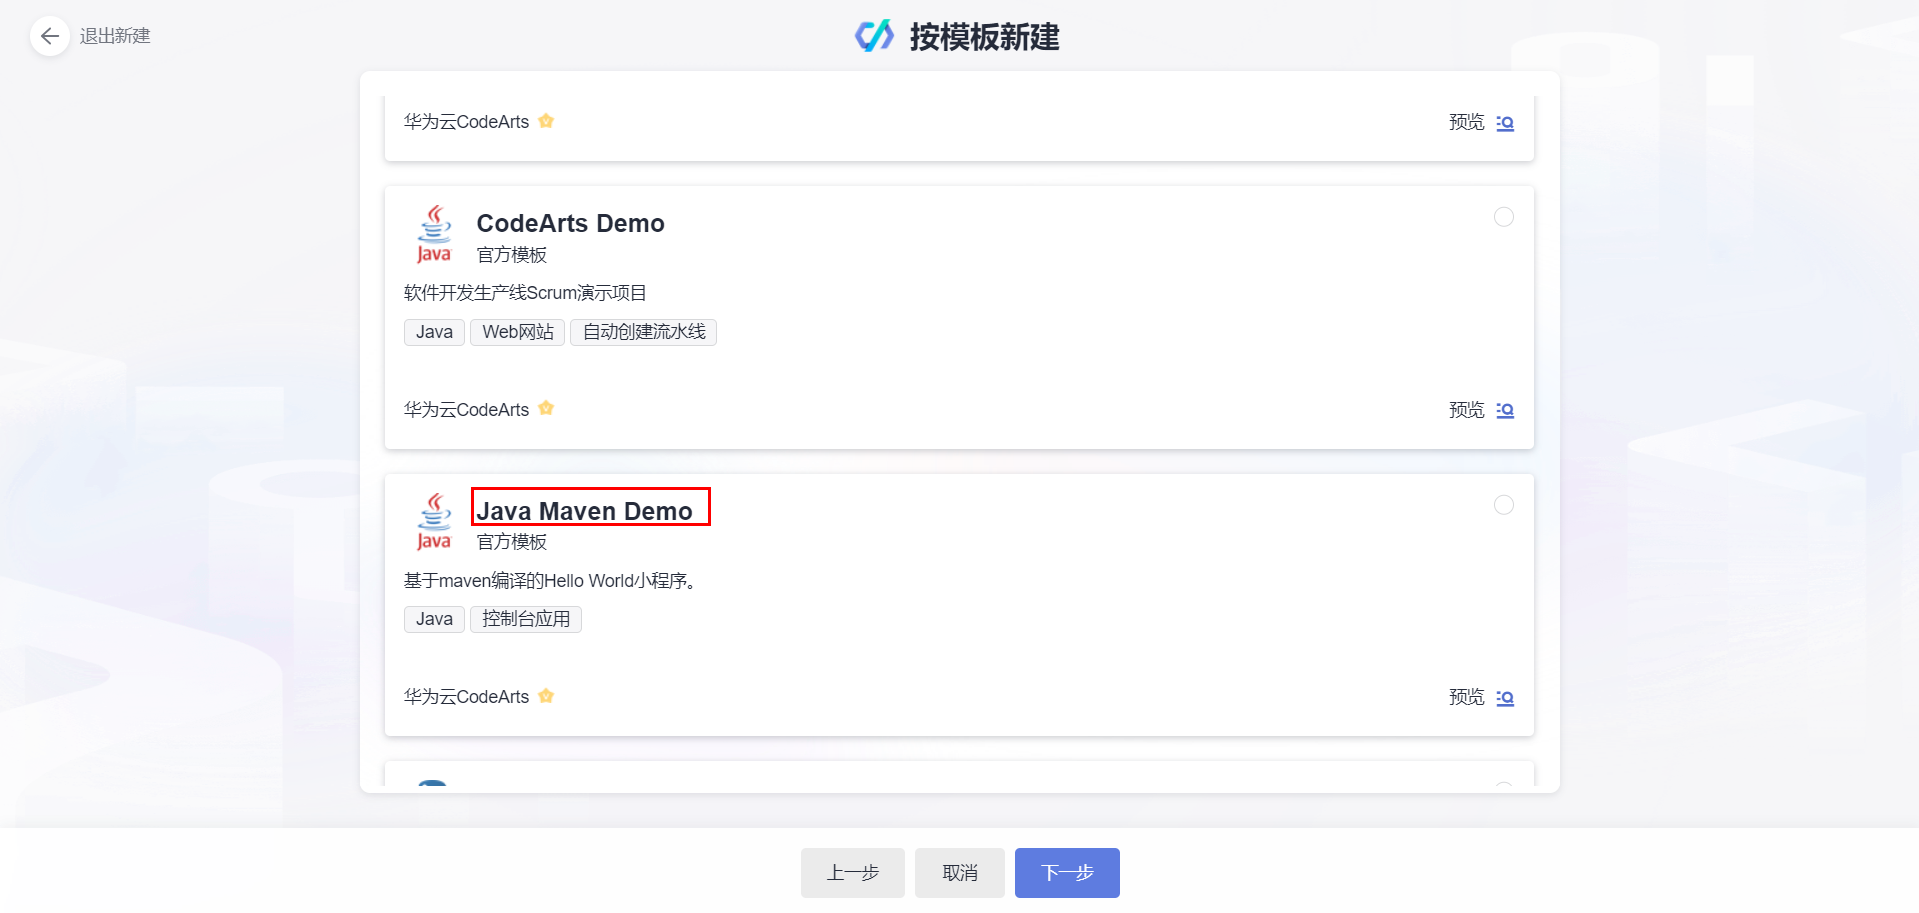Click preview icon on Java Maven Demo card
This screenshot has width=1919, height=913.
tap(1505, 698)
